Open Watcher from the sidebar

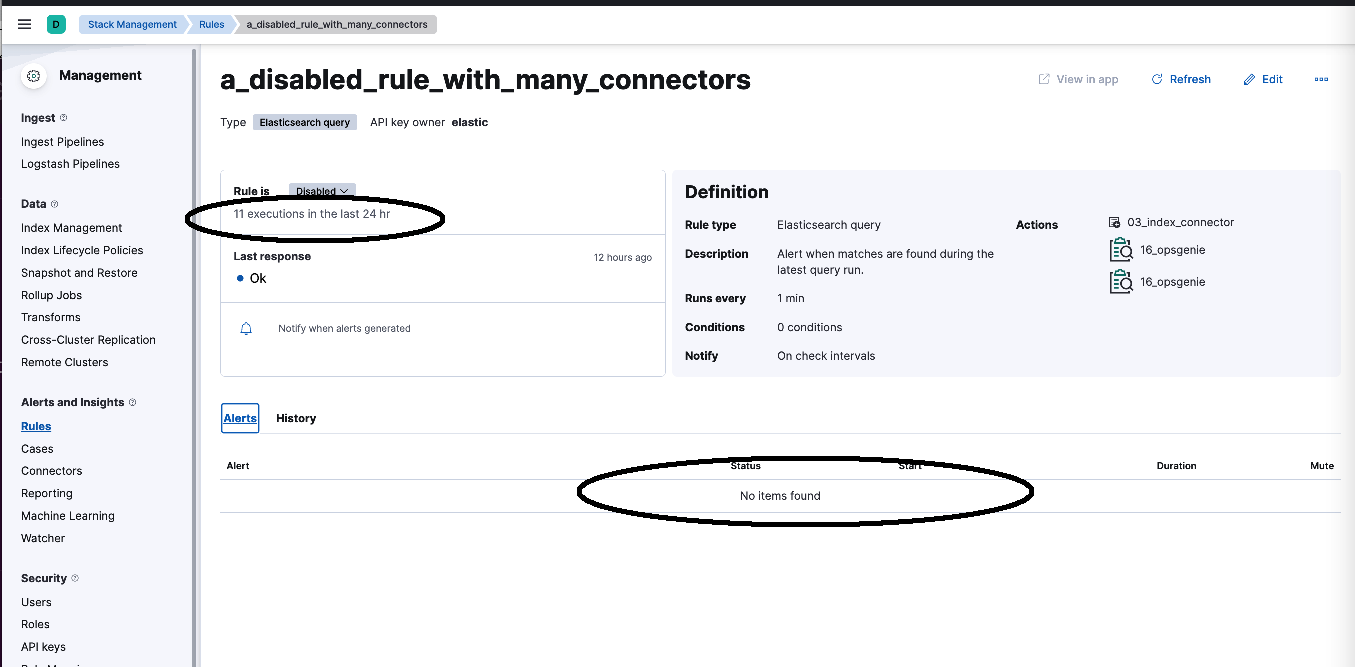coord(43,538)
